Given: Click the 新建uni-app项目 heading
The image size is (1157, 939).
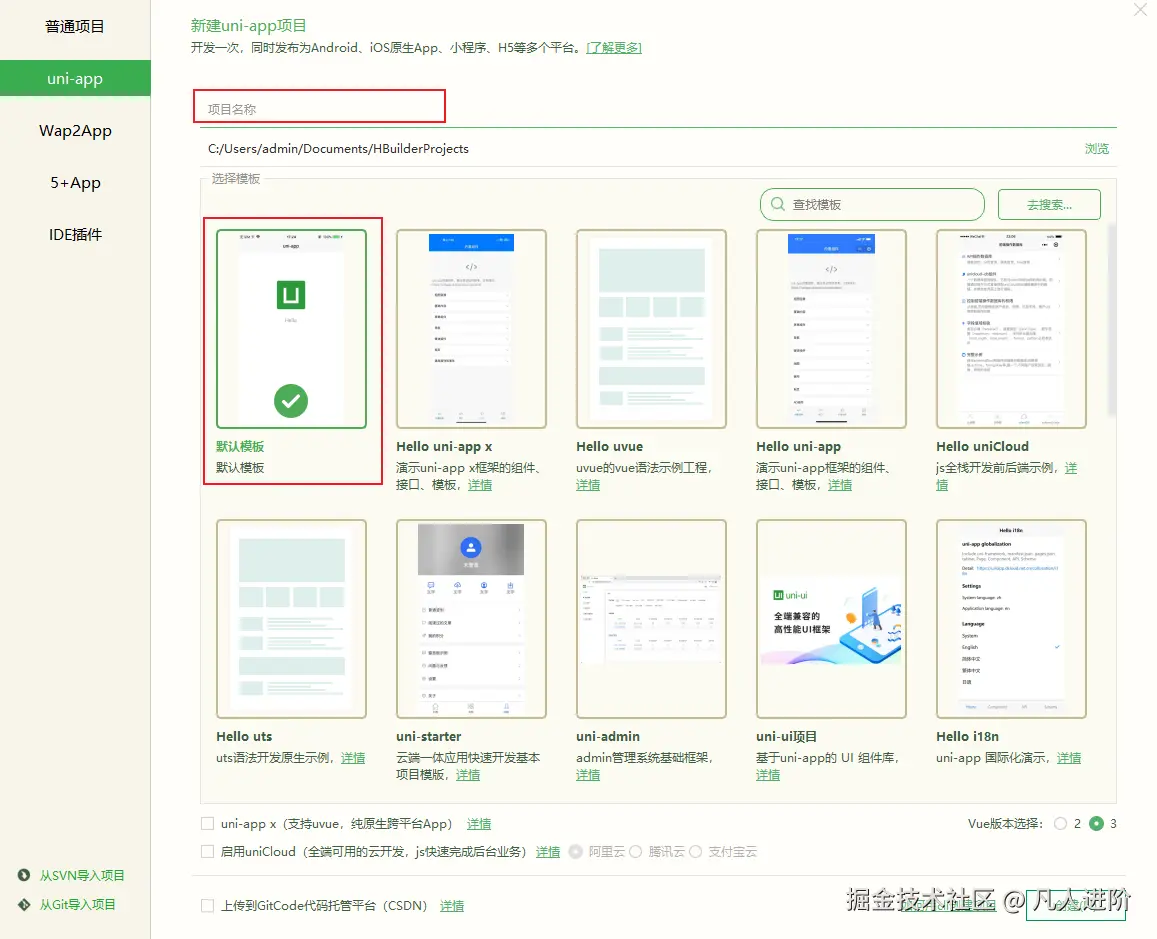Looking at the screenshot, I should 249,25.
